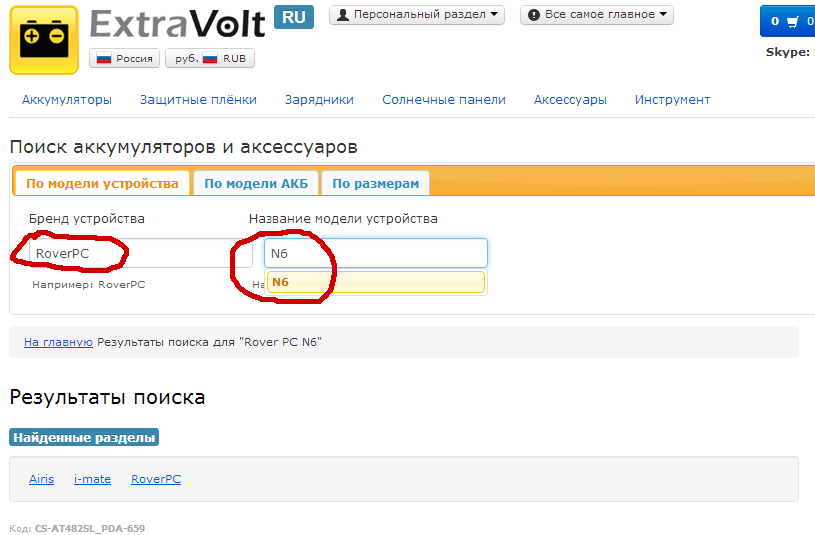Focus the Название модели устройства input field

376,253
